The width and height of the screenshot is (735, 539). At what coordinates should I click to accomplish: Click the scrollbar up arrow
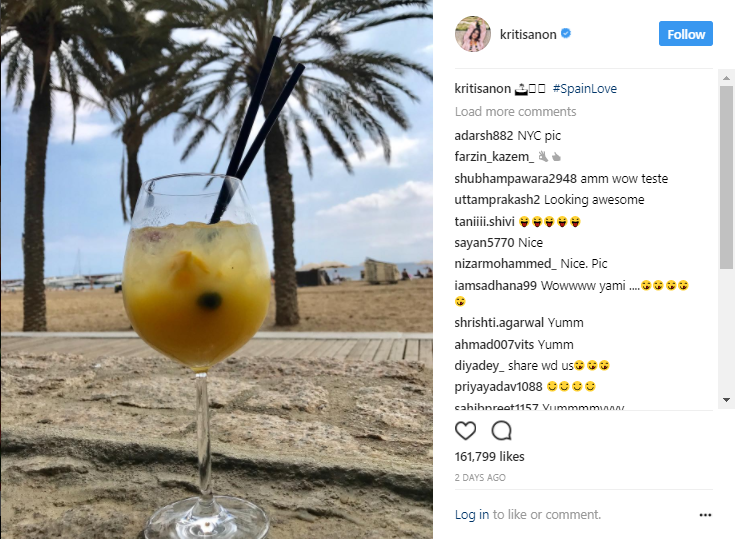coord(726,78)
